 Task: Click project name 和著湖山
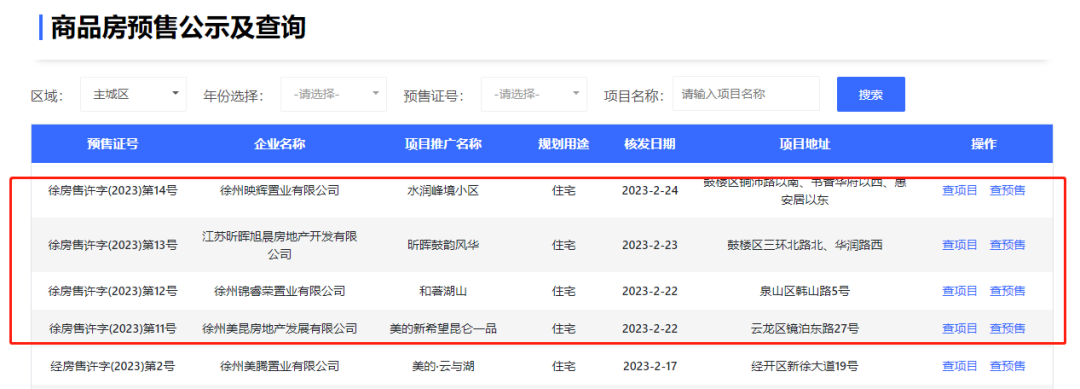pos(443,291)
